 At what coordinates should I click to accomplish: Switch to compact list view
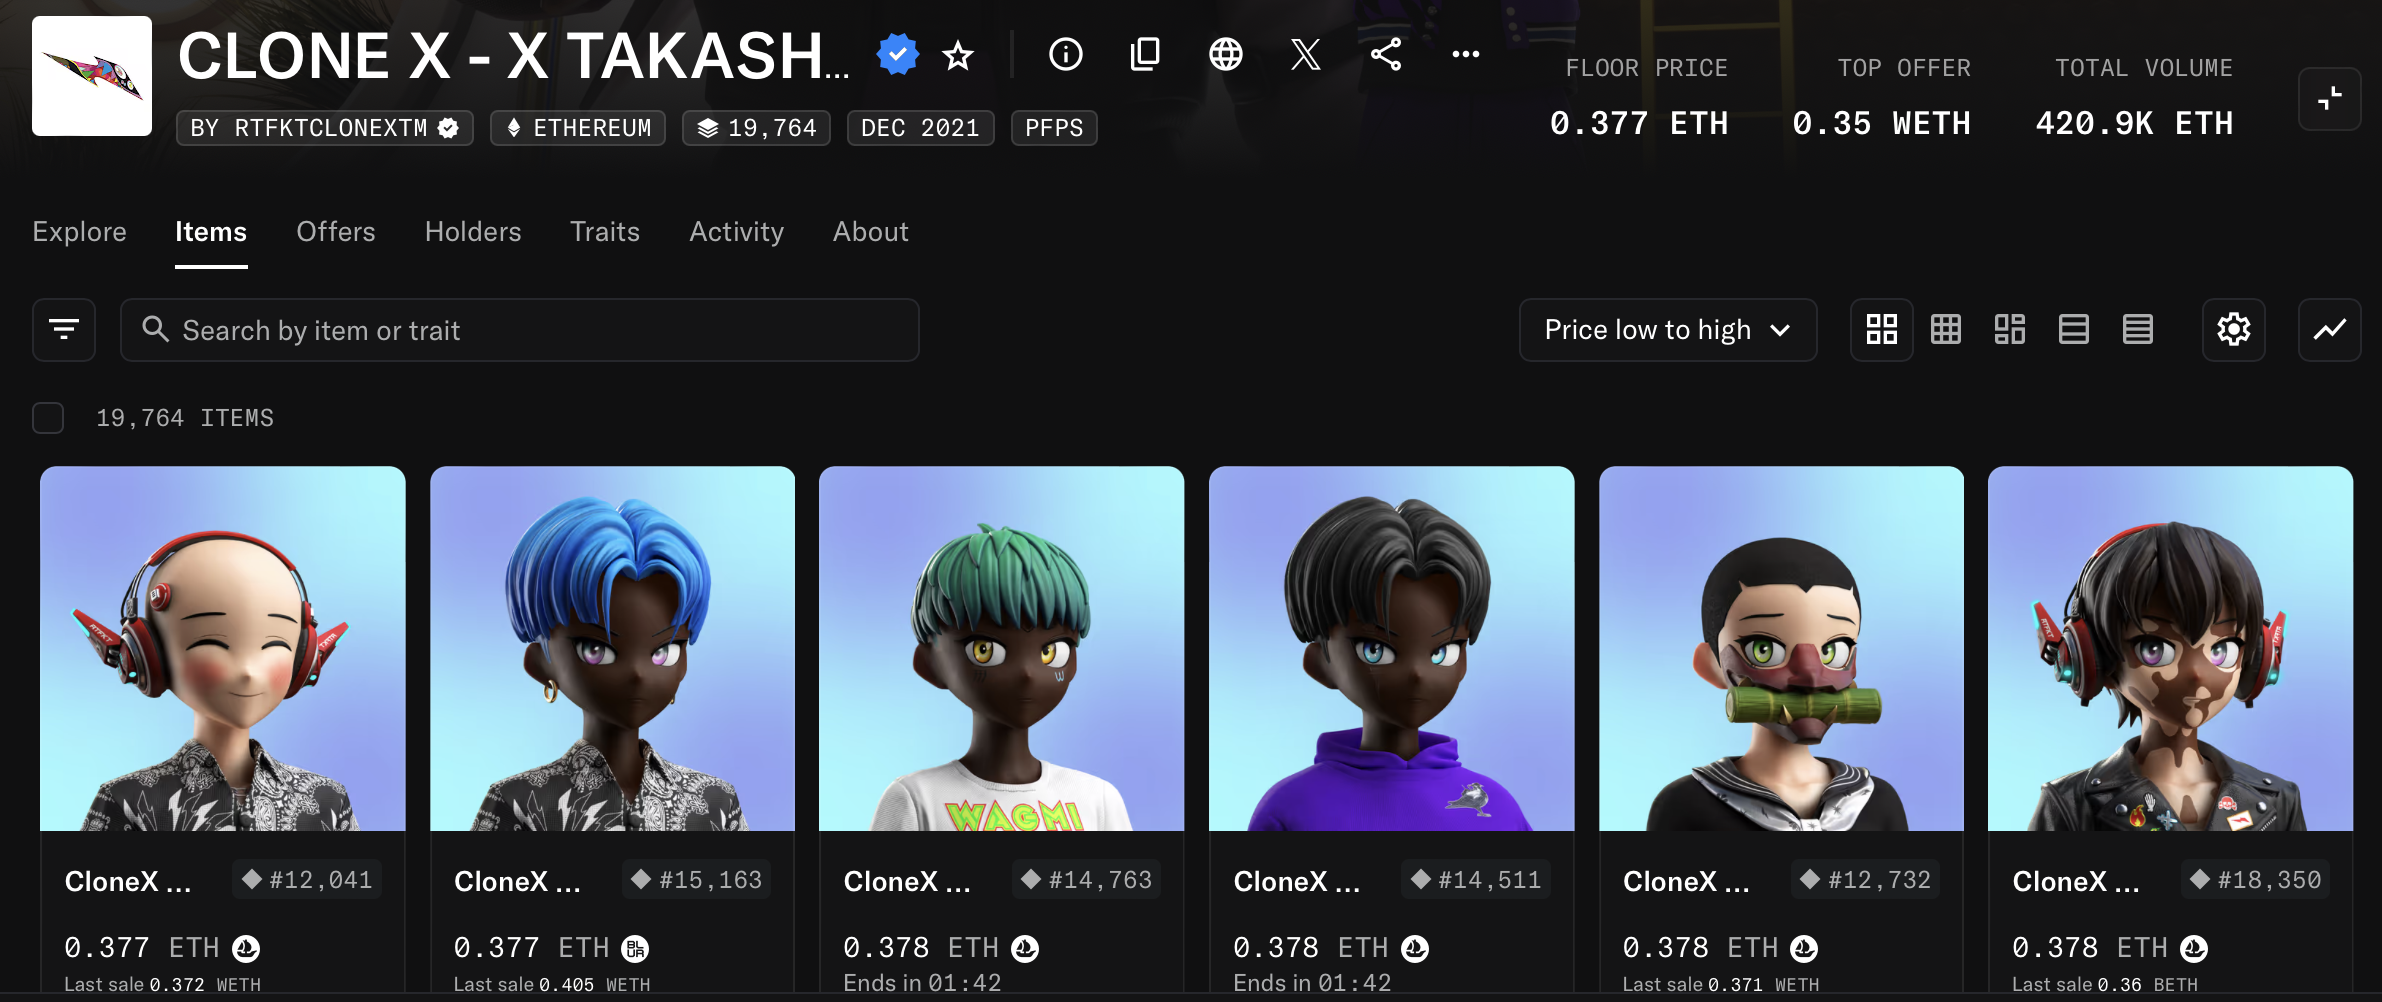pos(2137,330)
